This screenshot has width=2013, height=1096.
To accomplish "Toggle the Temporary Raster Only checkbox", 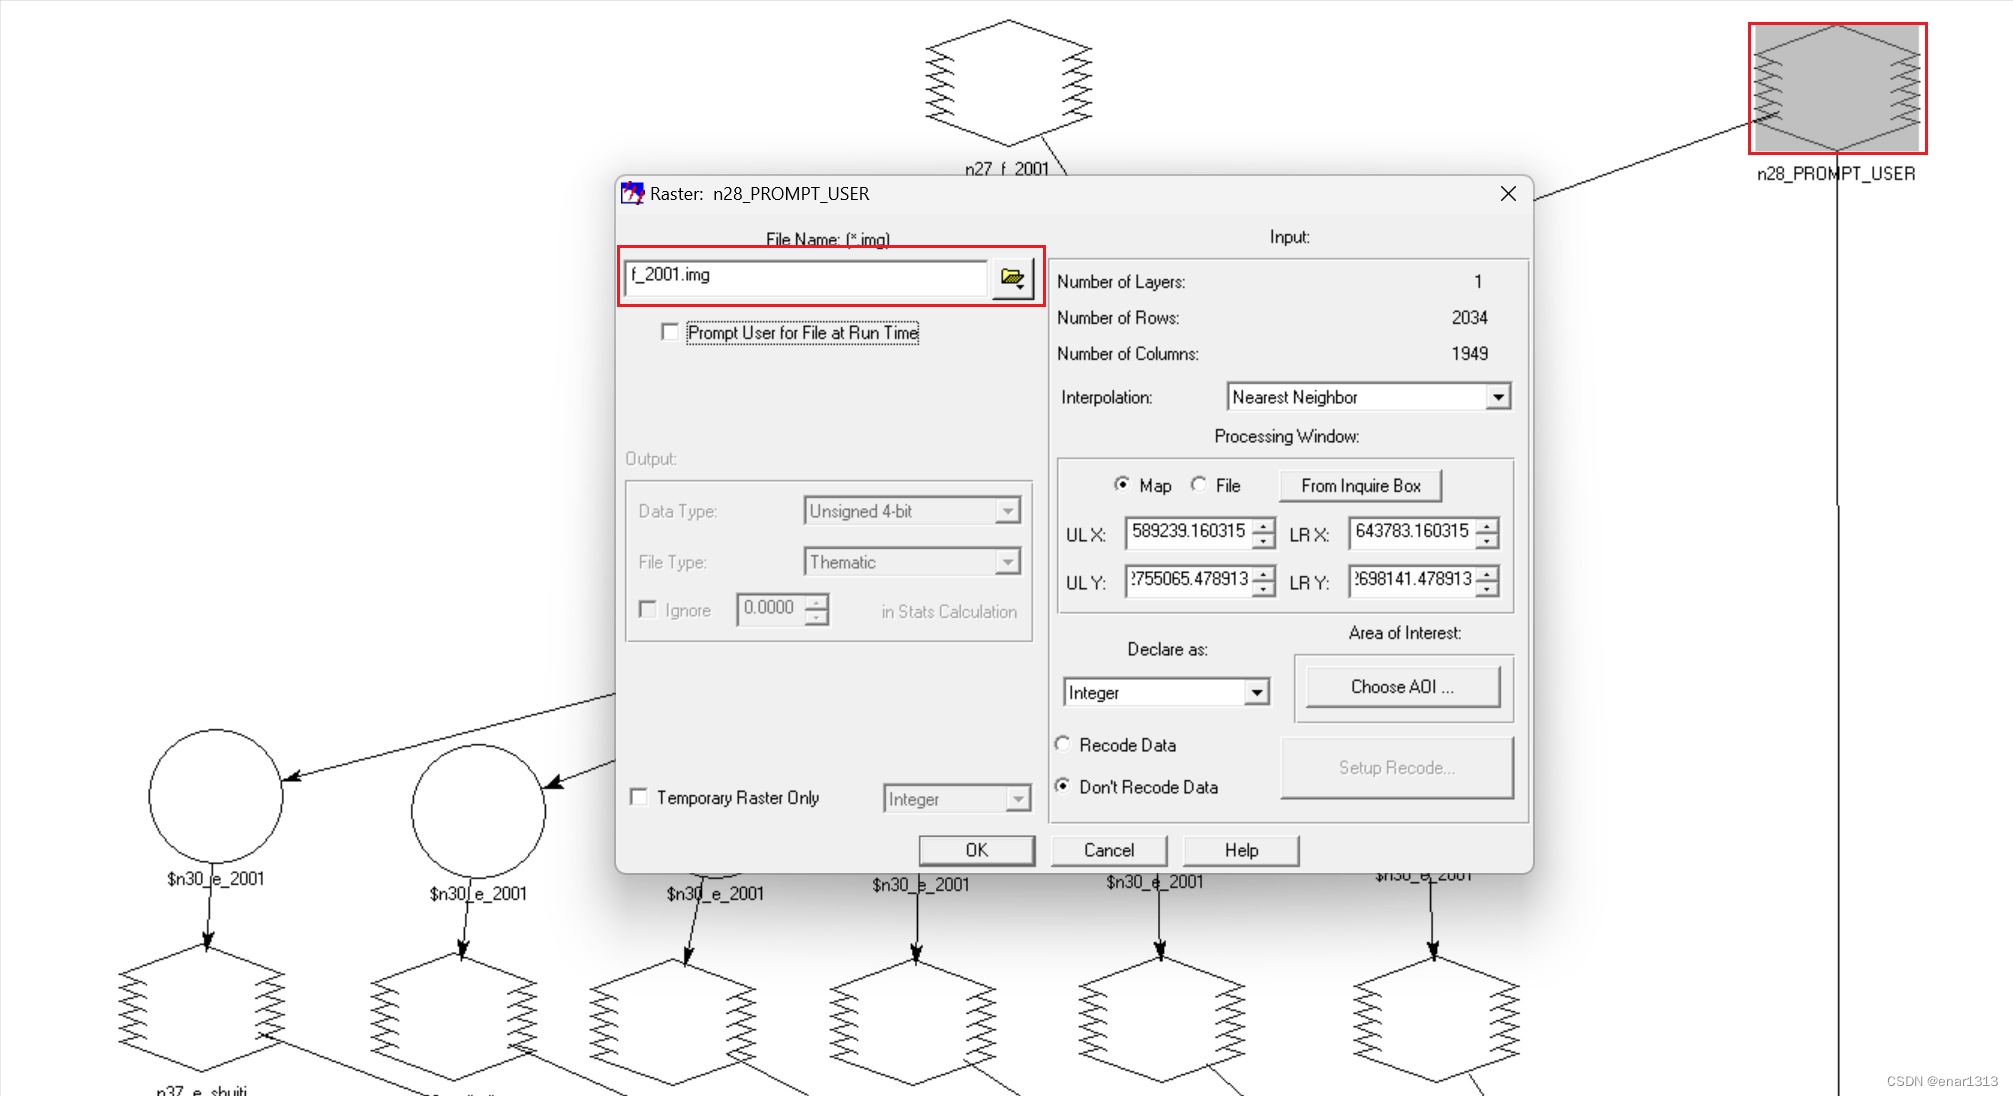I will pyautogui.click(x=639, y=797).
